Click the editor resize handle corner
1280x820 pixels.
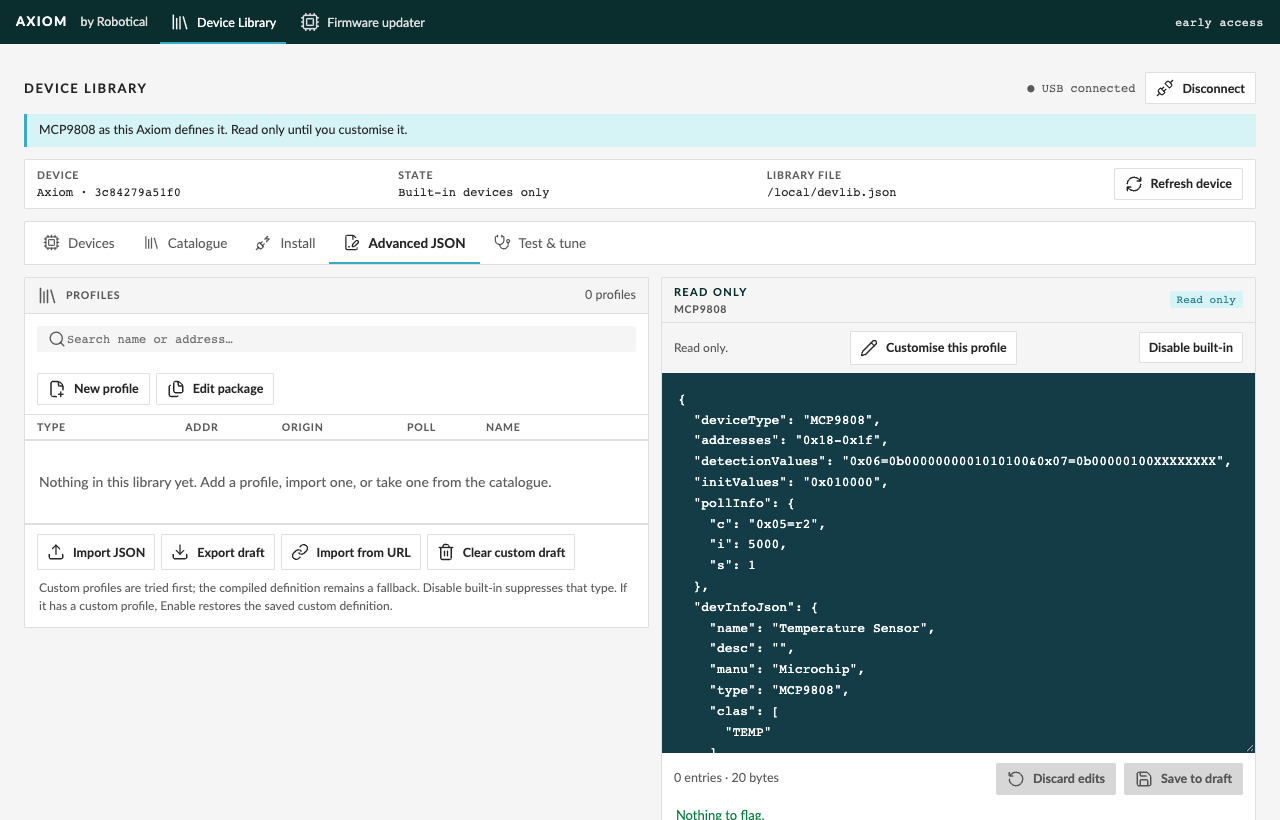[1249, 747]
